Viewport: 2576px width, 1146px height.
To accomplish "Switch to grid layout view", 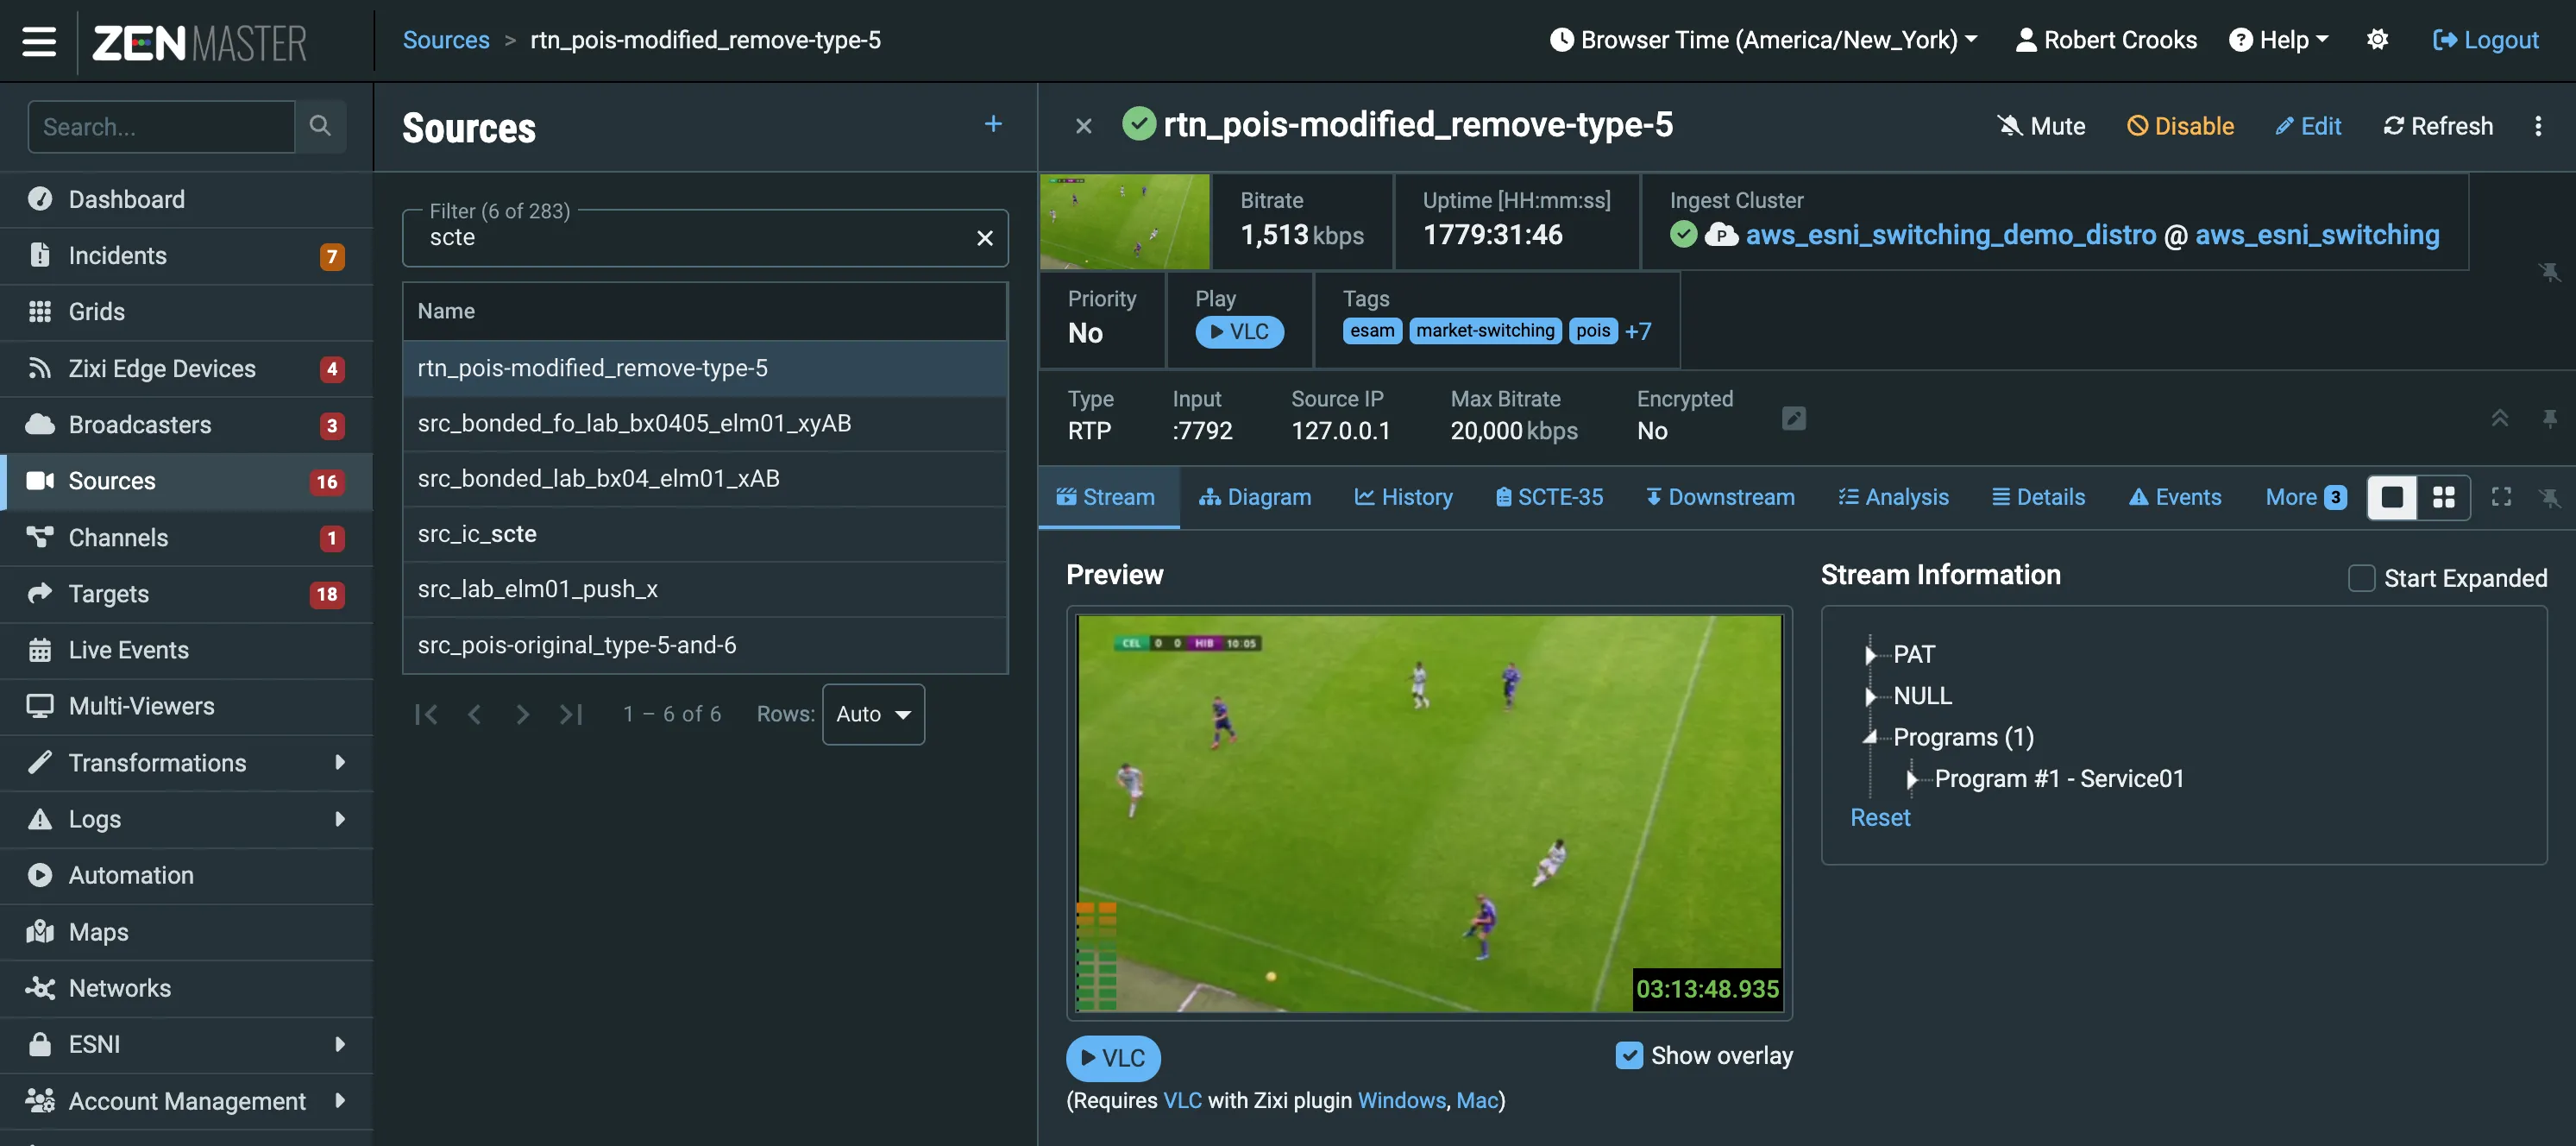I will pos(2444,497).
